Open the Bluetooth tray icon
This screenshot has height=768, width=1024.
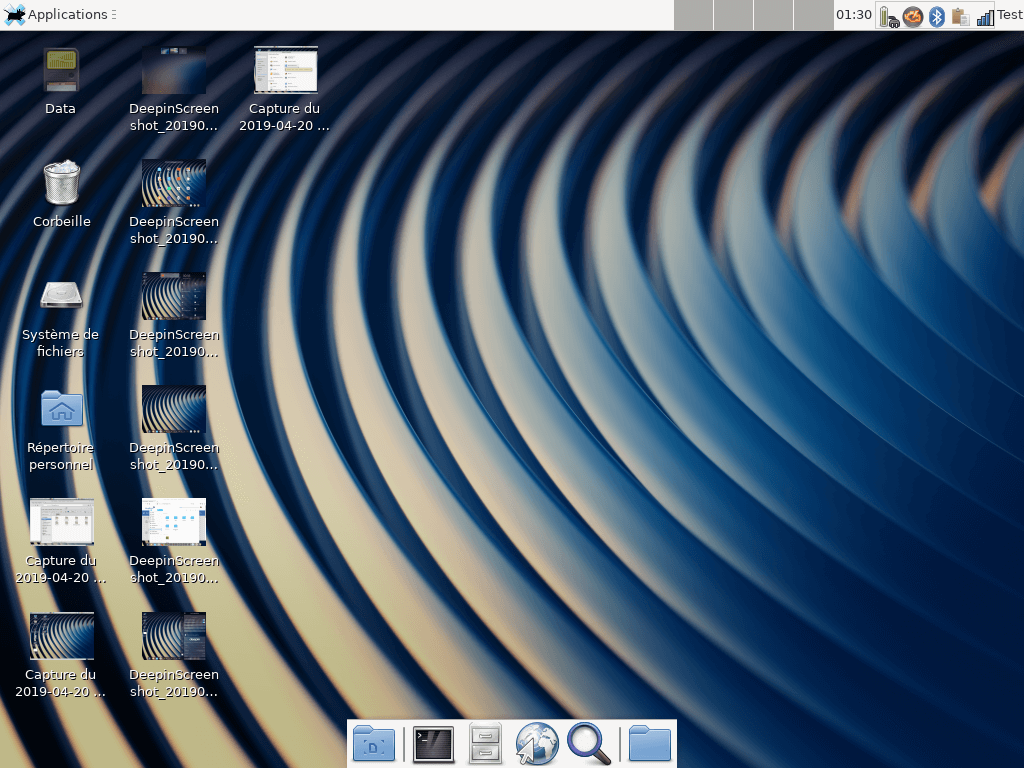[x=936, y=16]
